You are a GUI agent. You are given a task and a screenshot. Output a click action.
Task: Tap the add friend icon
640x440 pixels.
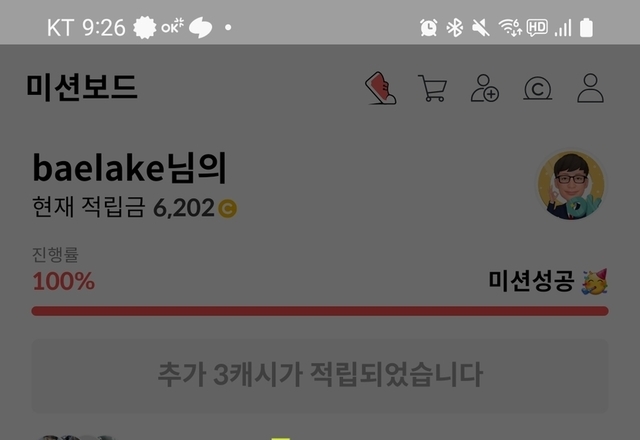[x=485, y=88]
